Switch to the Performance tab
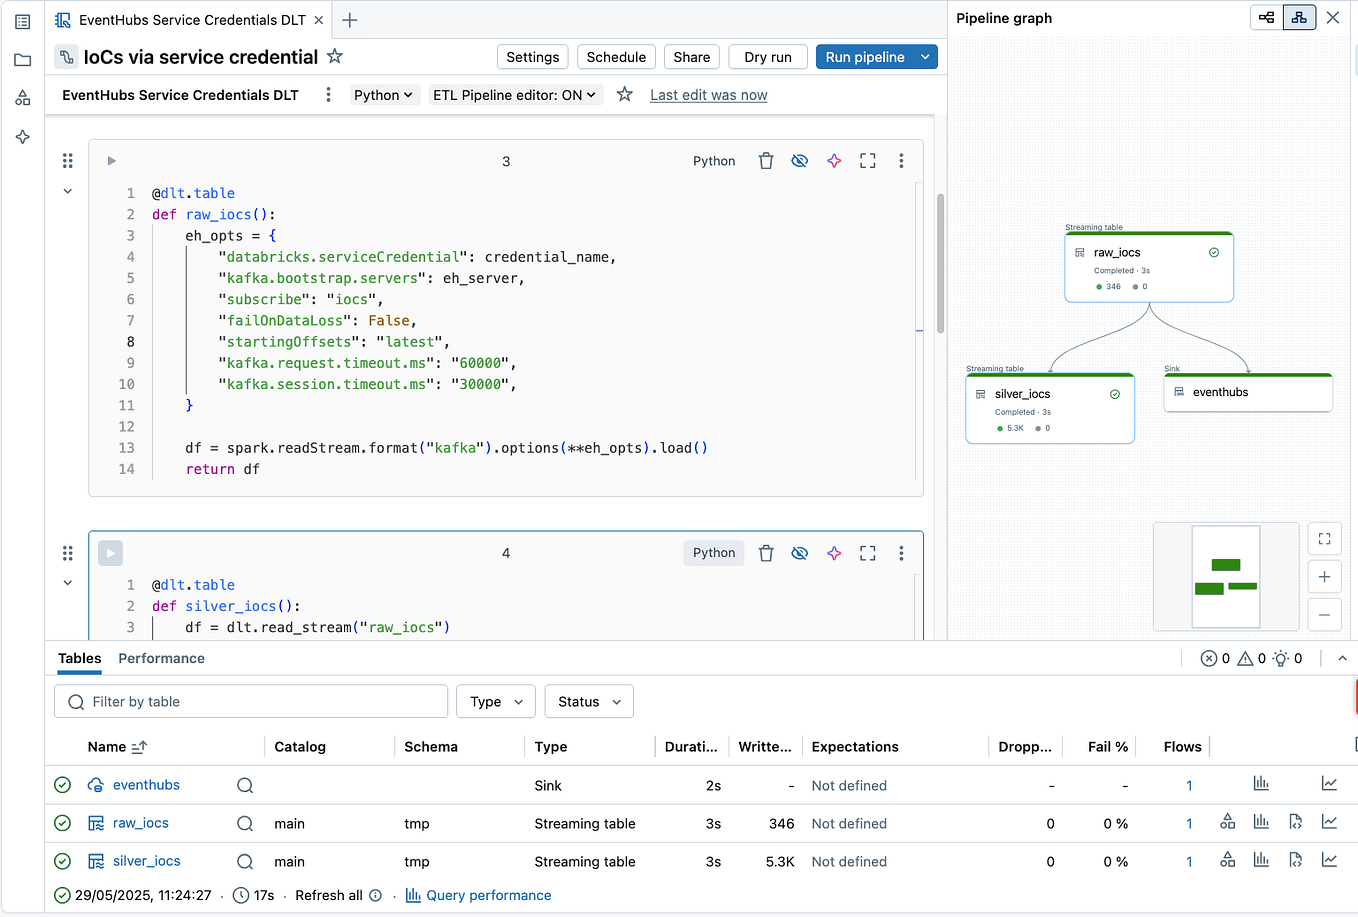This screenshot has width=1358, height=917. pos(161,658)
